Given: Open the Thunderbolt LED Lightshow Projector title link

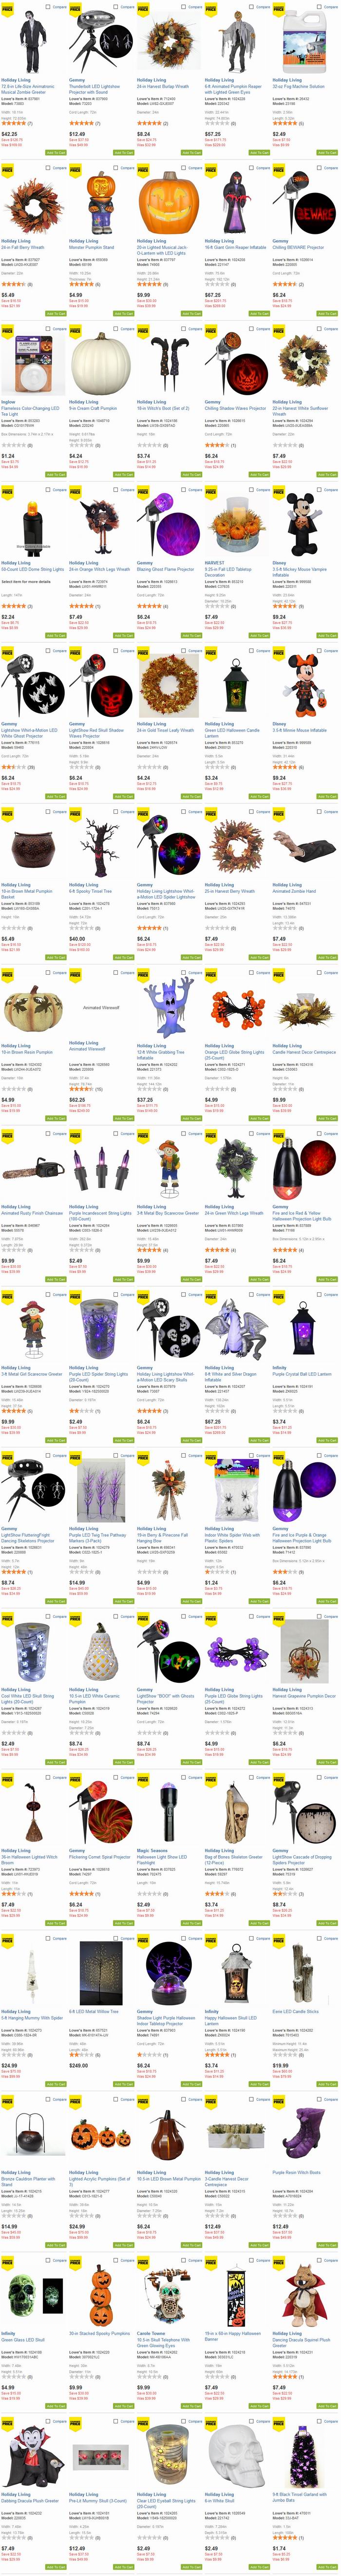Looking at the screenshot, I should click(x=94, y=89).
